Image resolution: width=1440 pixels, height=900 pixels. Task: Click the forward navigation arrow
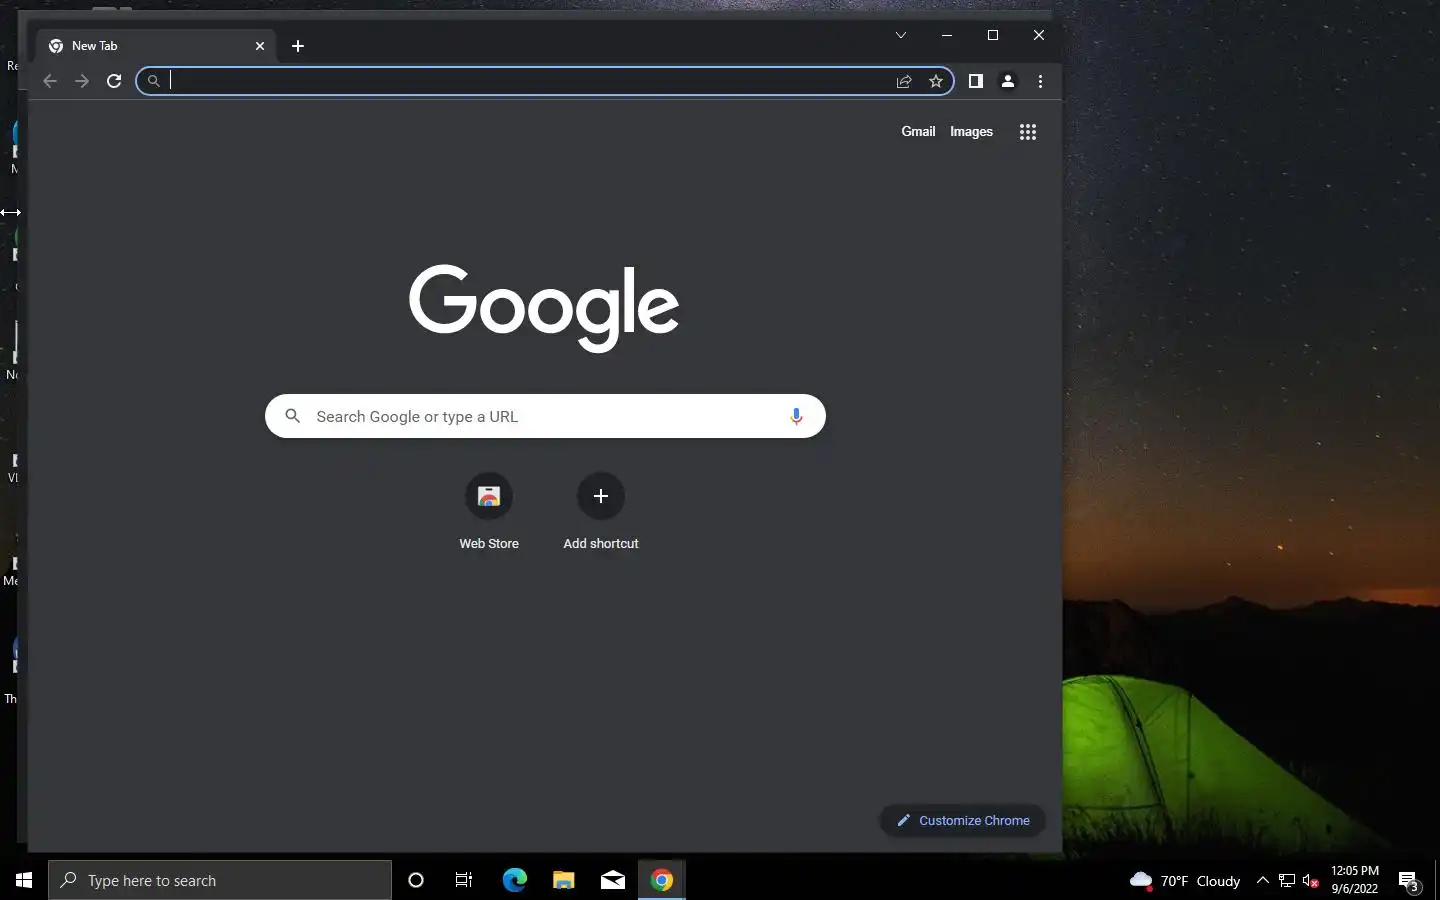point(82,81)
